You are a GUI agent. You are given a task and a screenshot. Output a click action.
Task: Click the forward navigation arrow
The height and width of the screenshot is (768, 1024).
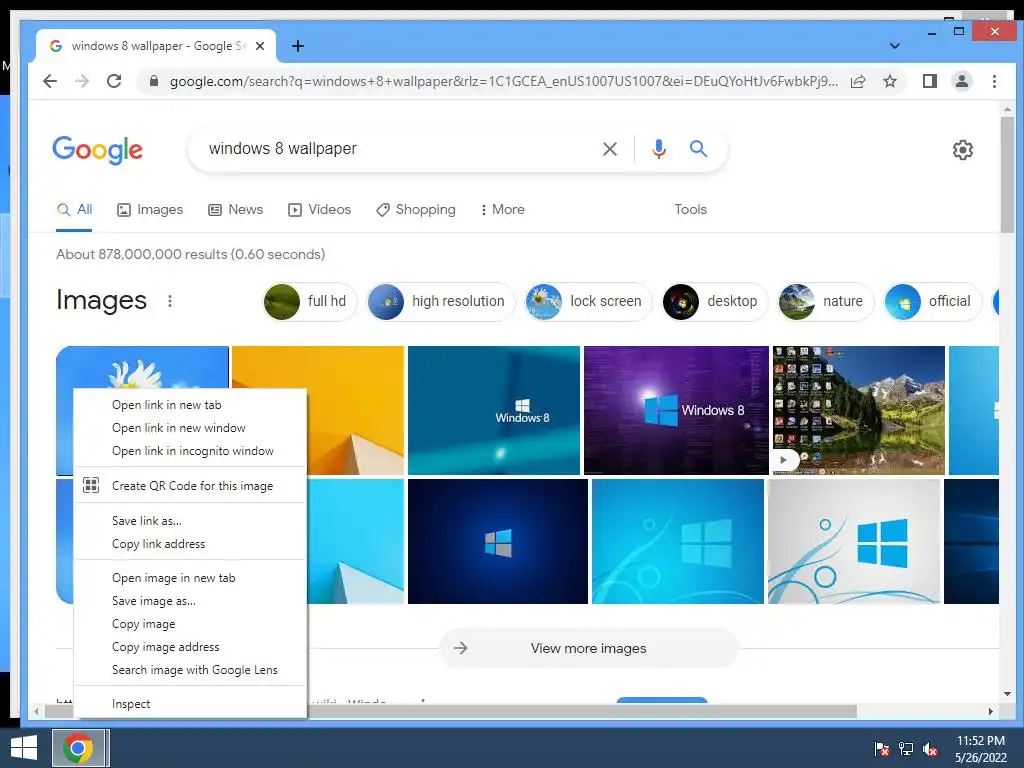pos(82,81)
